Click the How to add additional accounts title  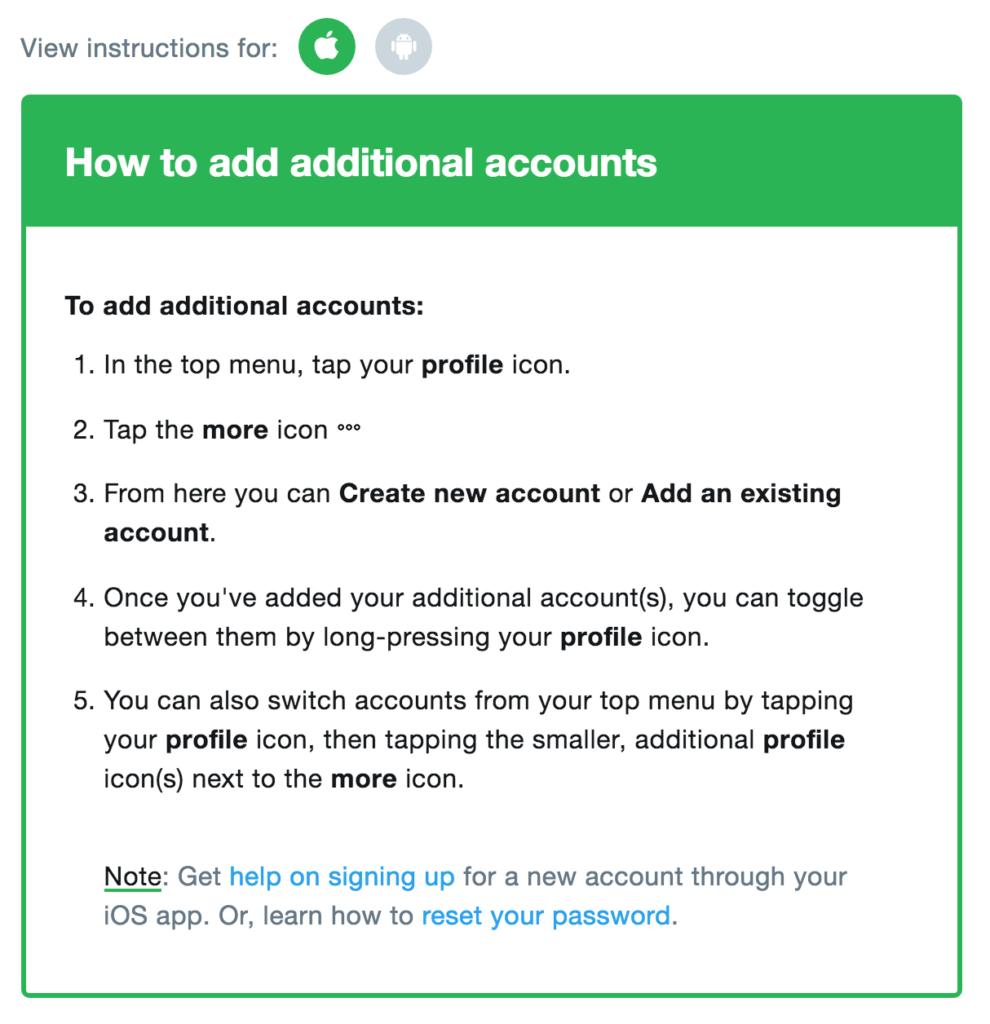[360, 162]
